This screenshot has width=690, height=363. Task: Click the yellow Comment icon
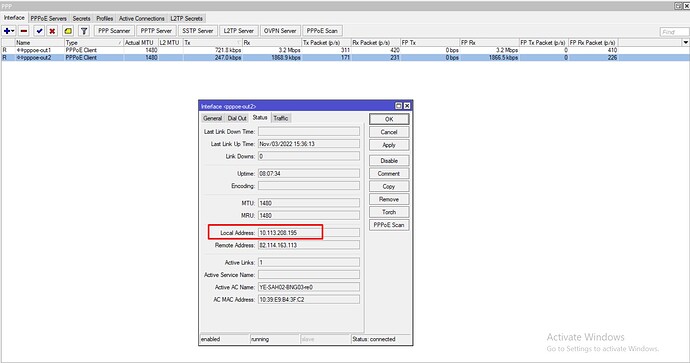[68, 31]
